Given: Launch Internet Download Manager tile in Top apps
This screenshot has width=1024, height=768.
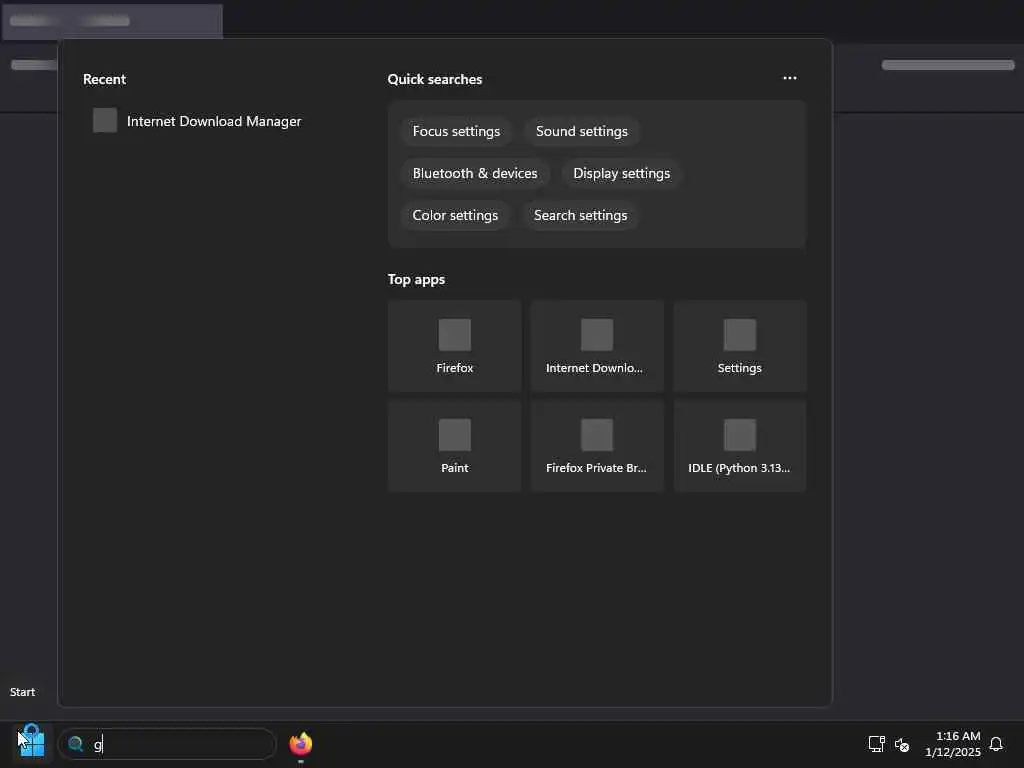Looking at the screenshot, I should (597, 346).
